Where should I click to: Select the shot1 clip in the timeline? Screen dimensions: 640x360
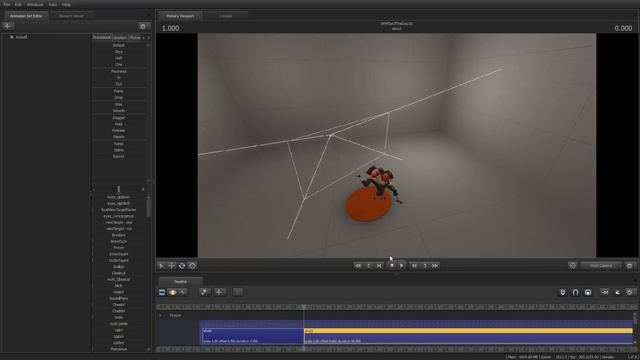252,336
